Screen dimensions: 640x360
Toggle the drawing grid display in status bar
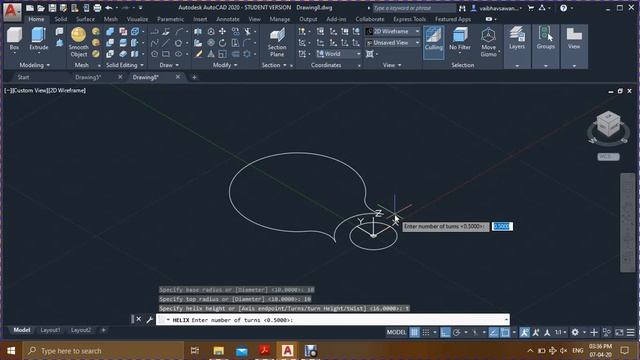coord(414,333)
